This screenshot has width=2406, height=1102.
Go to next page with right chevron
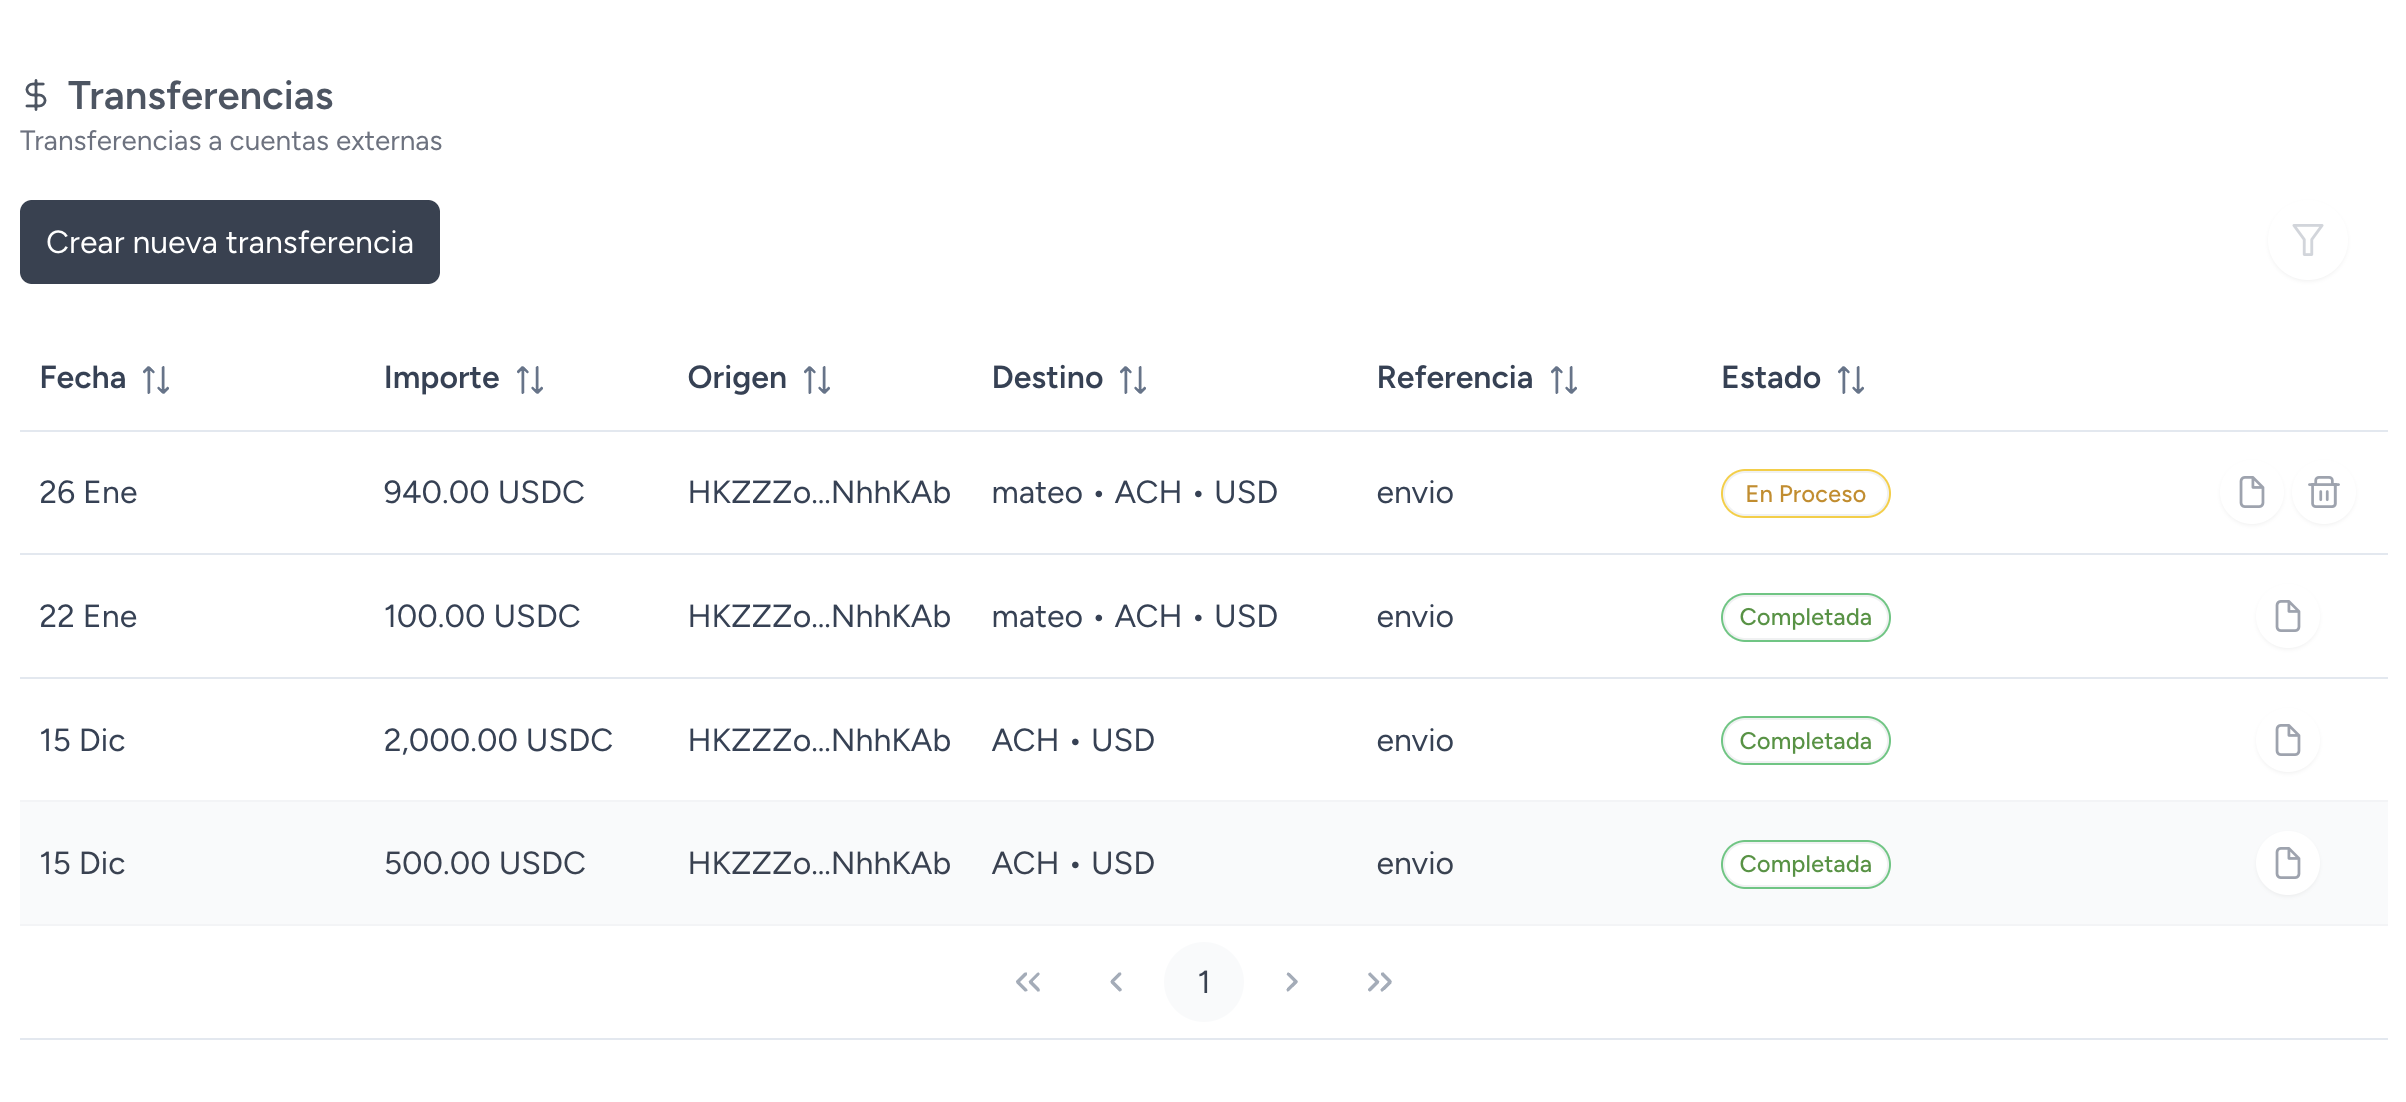[x=1291, y=981]
